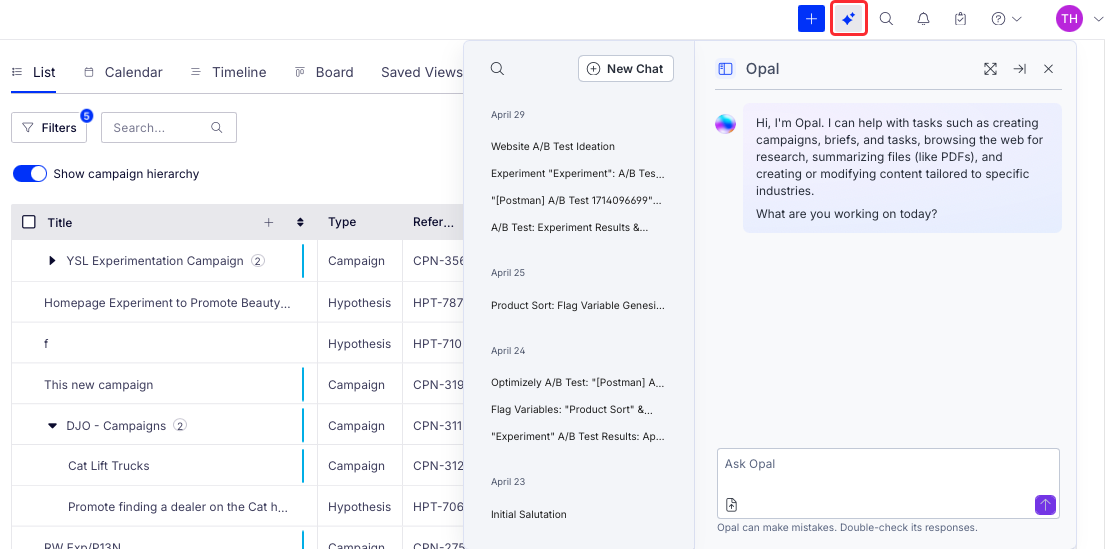Expand YSL Experimentation Campaign row
The image size is (1105, 549).
[52, 261]
